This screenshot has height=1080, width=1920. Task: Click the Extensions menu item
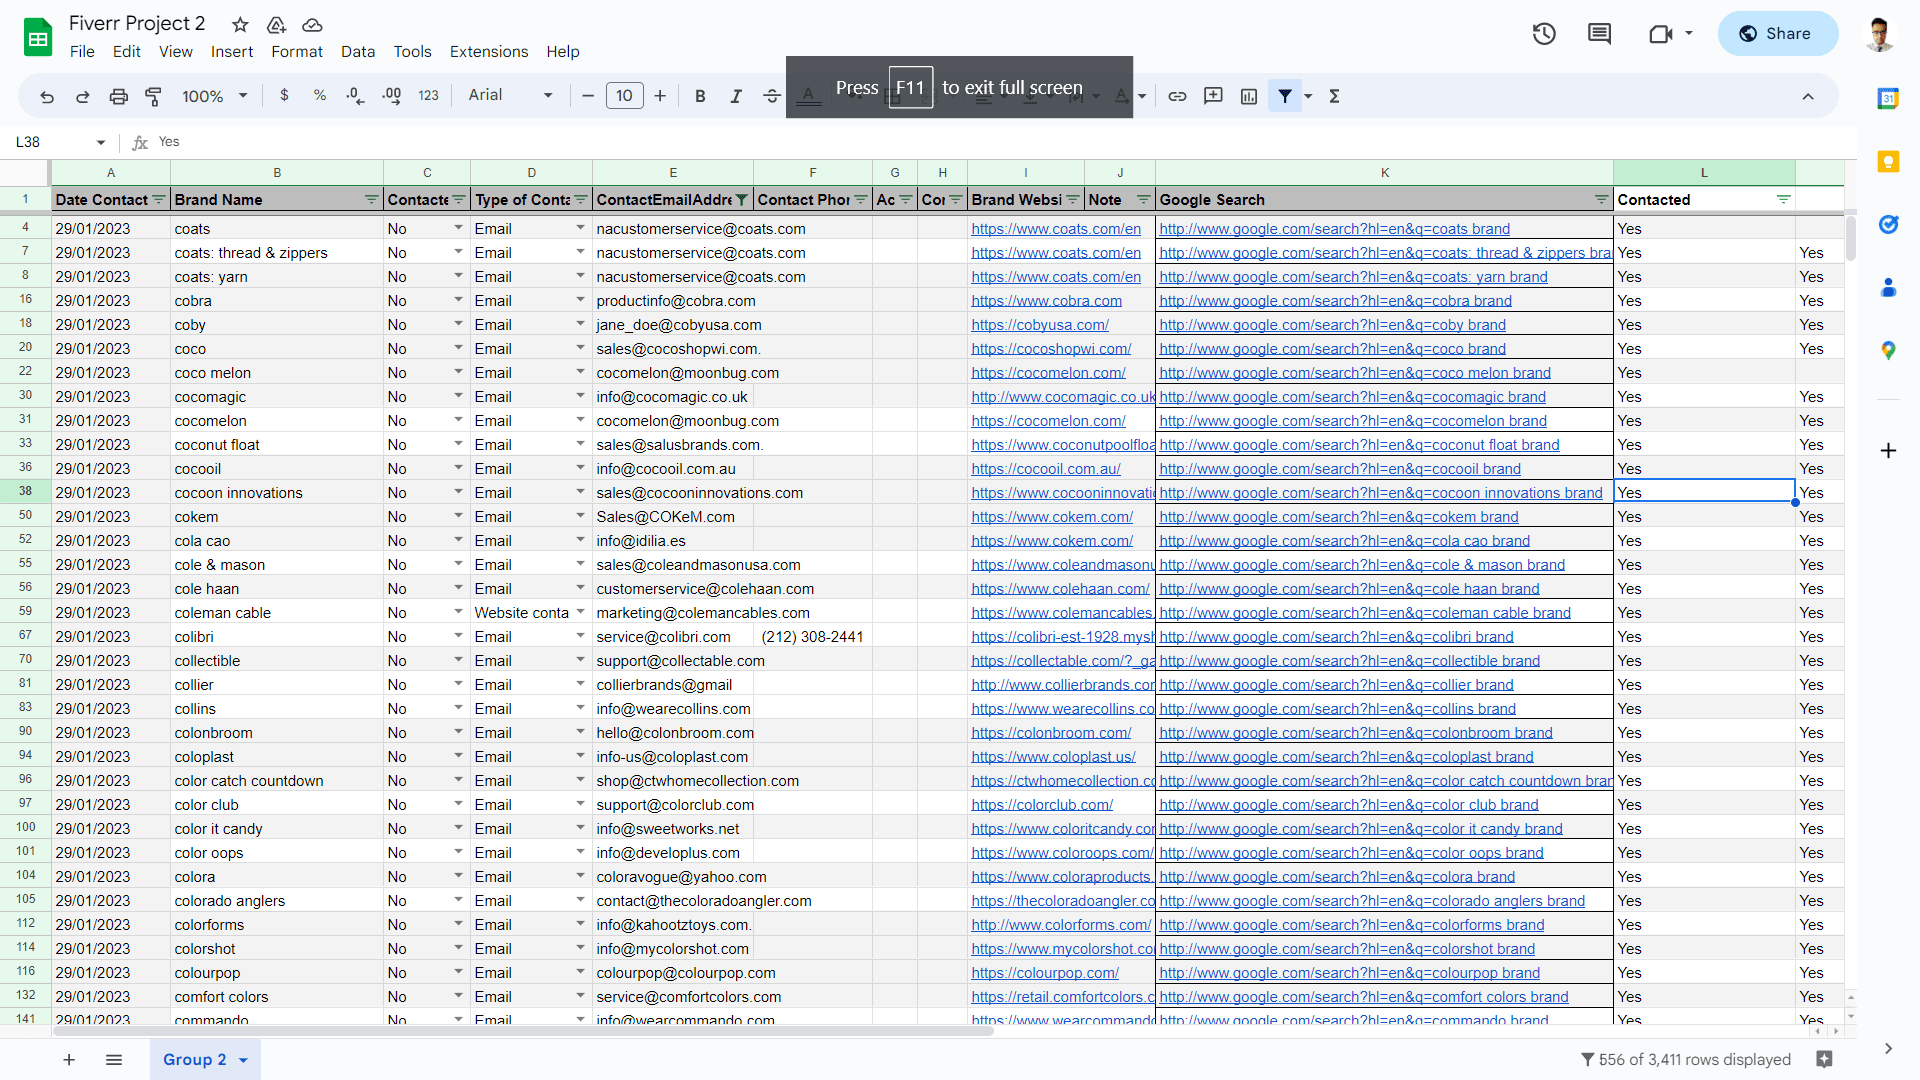(489, 51)
